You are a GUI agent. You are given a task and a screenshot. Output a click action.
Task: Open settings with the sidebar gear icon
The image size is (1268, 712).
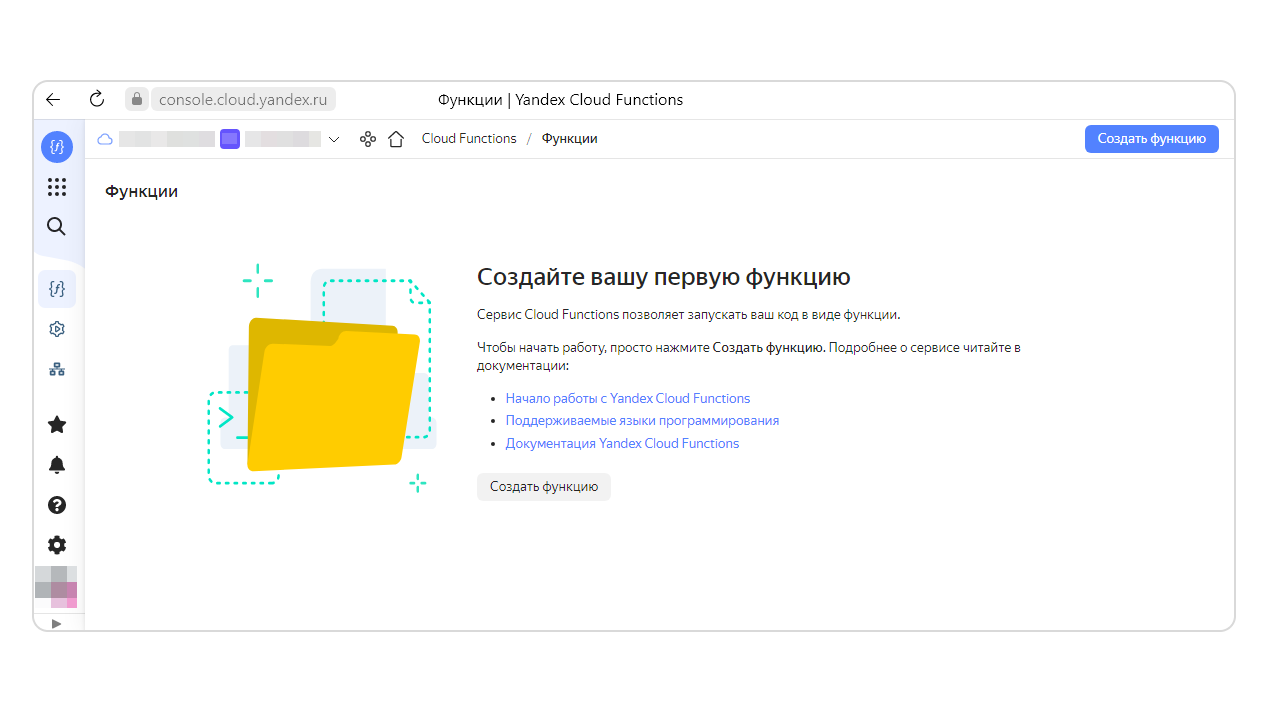click(x=57, y=545)
